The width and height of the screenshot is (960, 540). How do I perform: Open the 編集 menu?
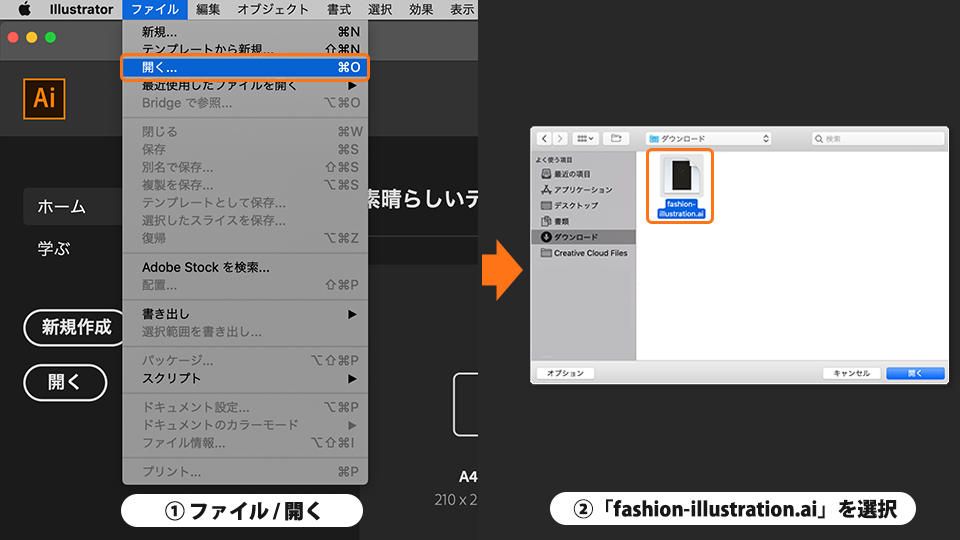point(208,9)
